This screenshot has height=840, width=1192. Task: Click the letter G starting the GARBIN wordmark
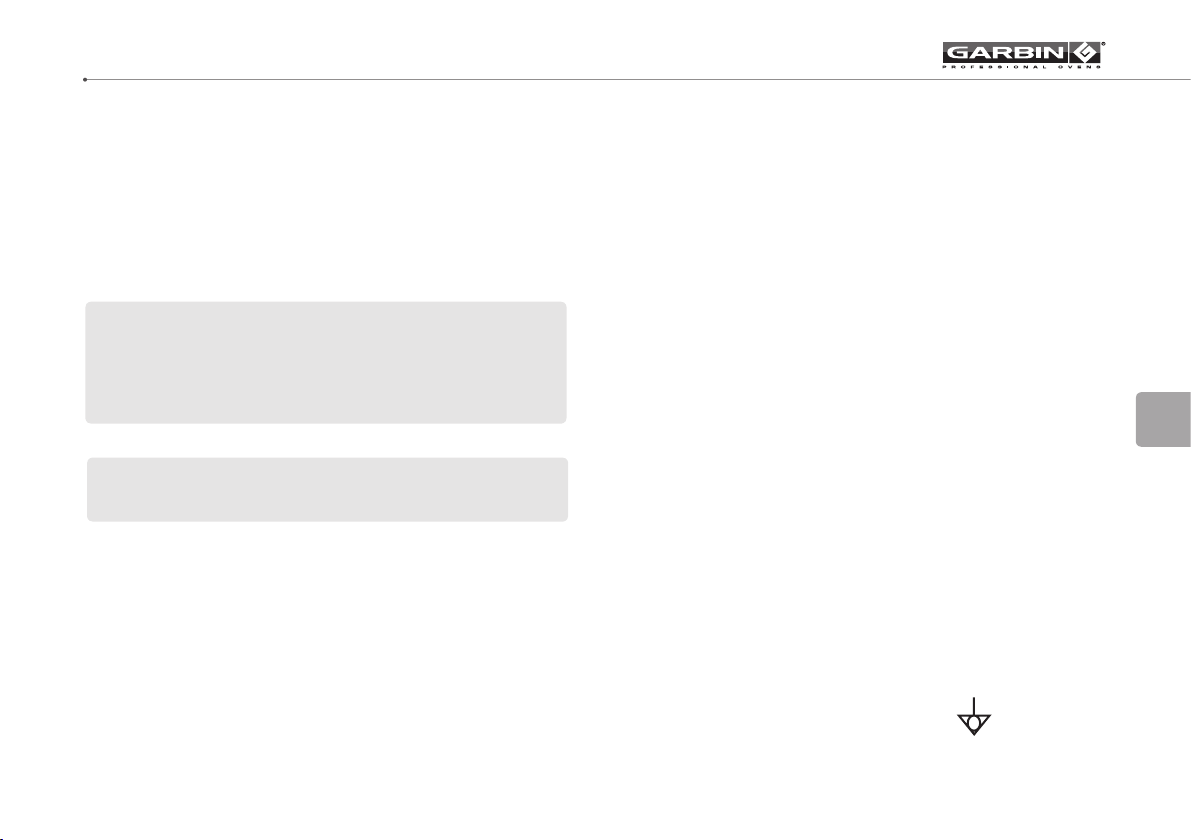[955, 53]
